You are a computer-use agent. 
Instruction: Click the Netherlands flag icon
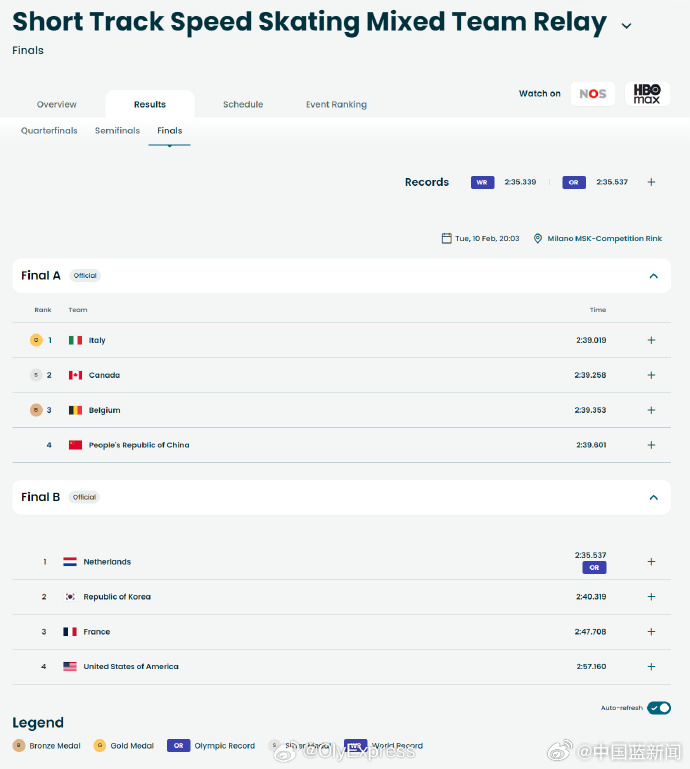click(70, 562)
